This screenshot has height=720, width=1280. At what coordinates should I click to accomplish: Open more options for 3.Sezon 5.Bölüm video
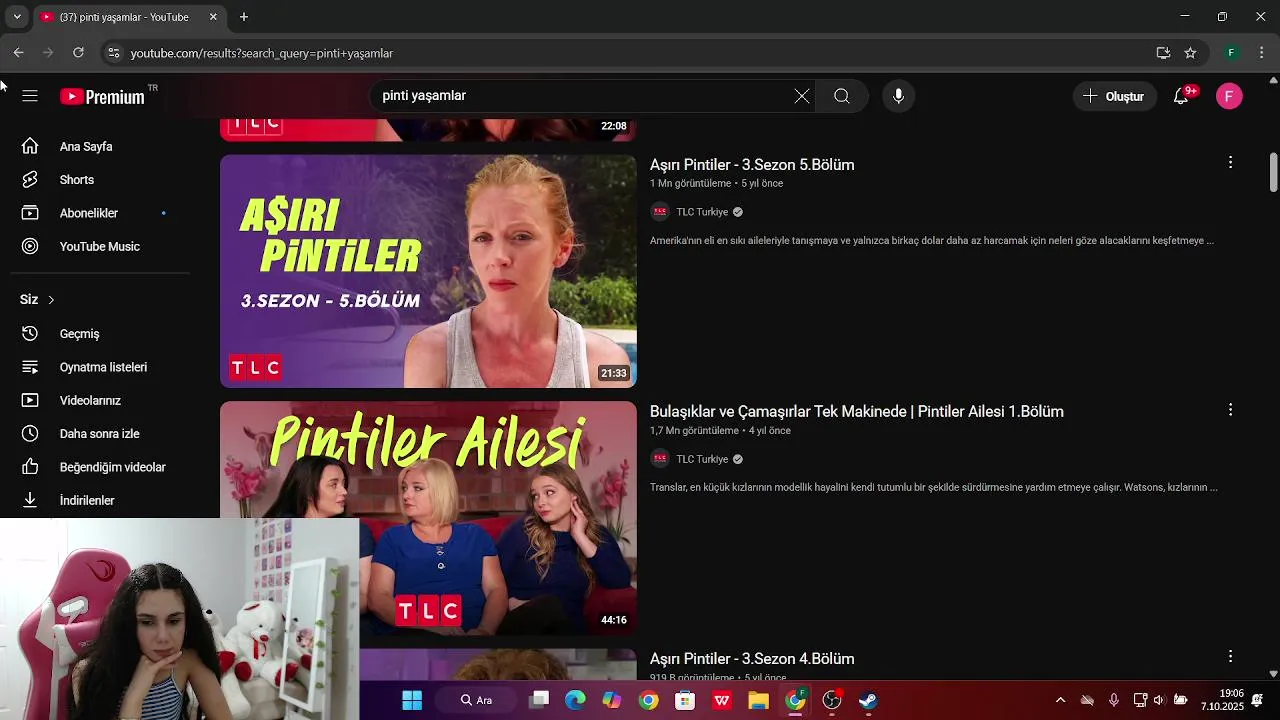pos(1230,162)
